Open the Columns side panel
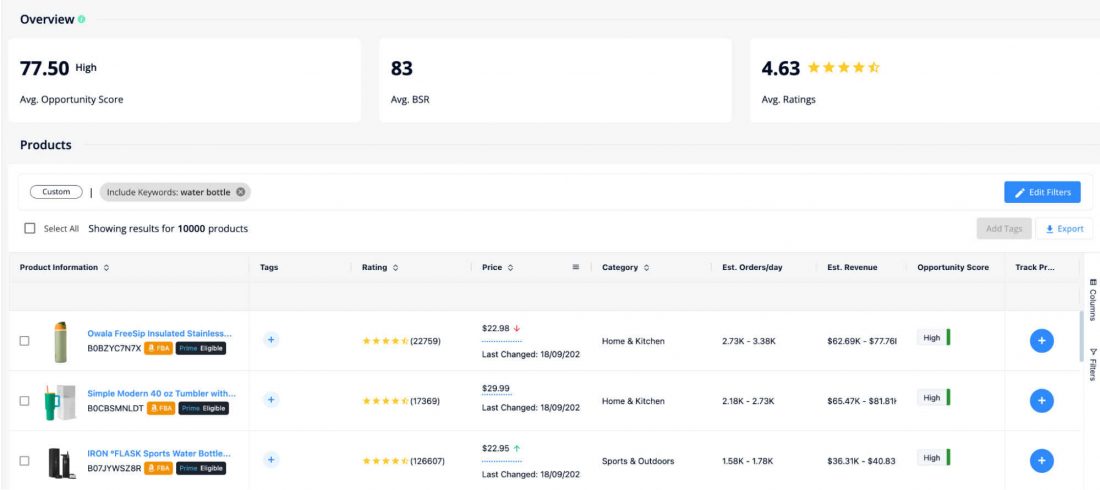Image resolution: width=1100 pixels, height=490 pixels. coord(1092,300)
